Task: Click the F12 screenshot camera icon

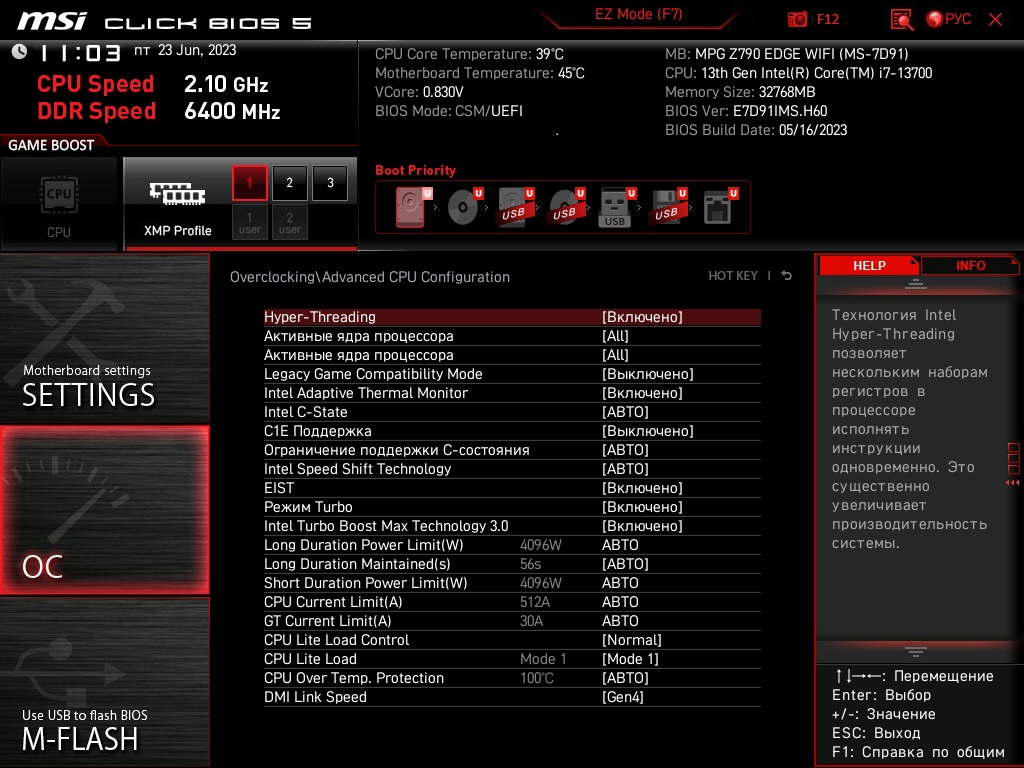Action: pos(797,19)
